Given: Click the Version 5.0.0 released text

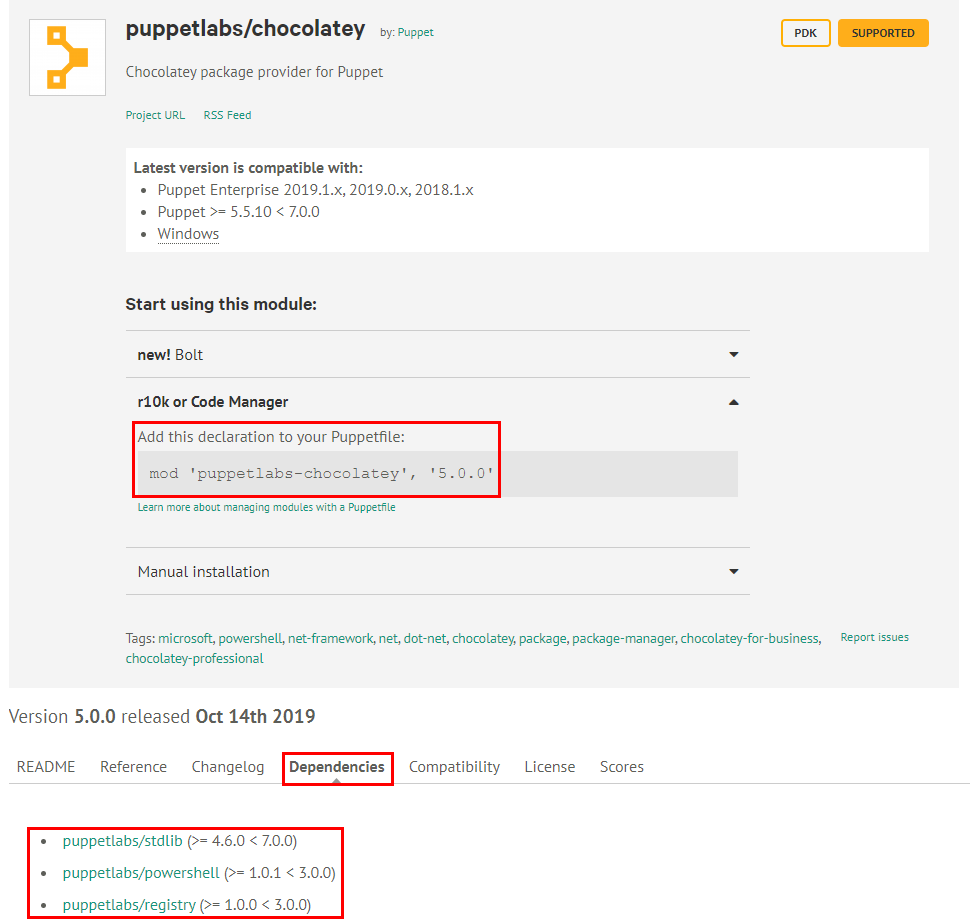Looking at the screenshot, I should [x=161, y=716].
